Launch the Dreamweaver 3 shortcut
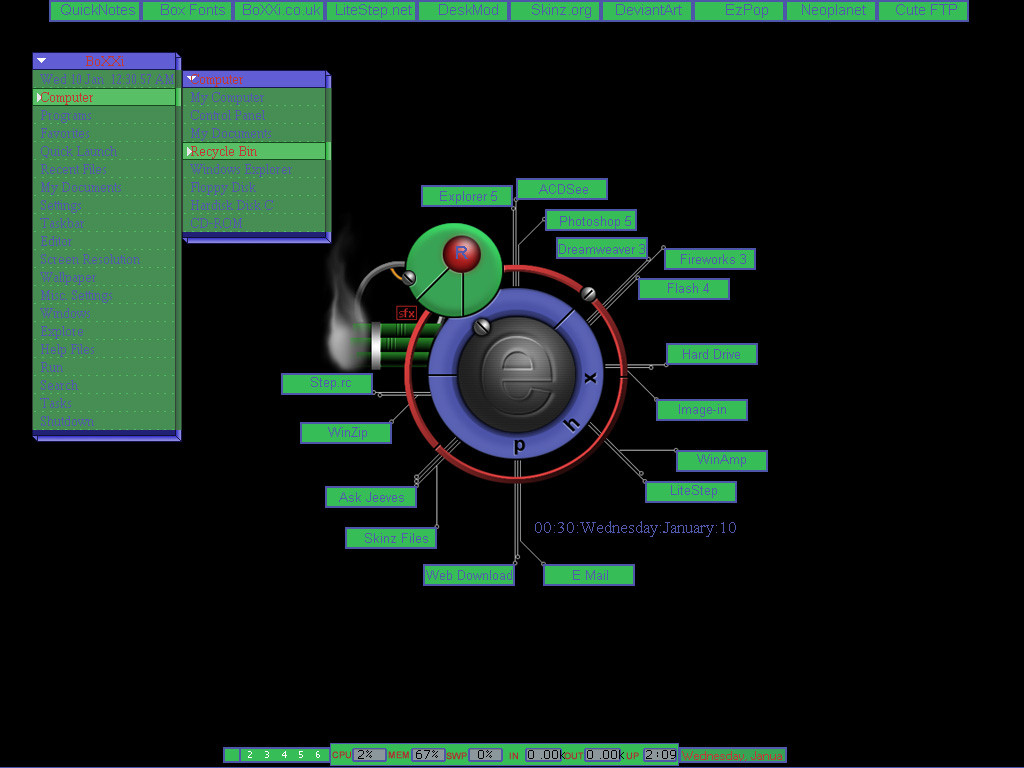This screenshot has width=1024, height=768. (602, 249)
